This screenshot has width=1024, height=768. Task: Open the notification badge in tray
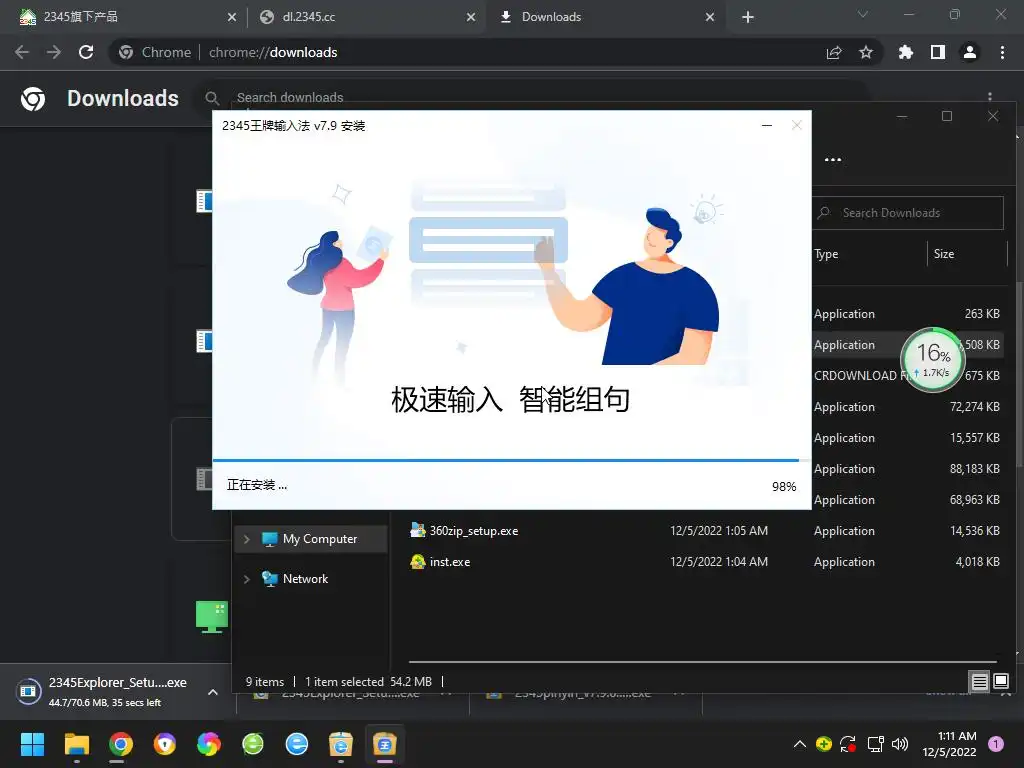click(x=996, y=744)
